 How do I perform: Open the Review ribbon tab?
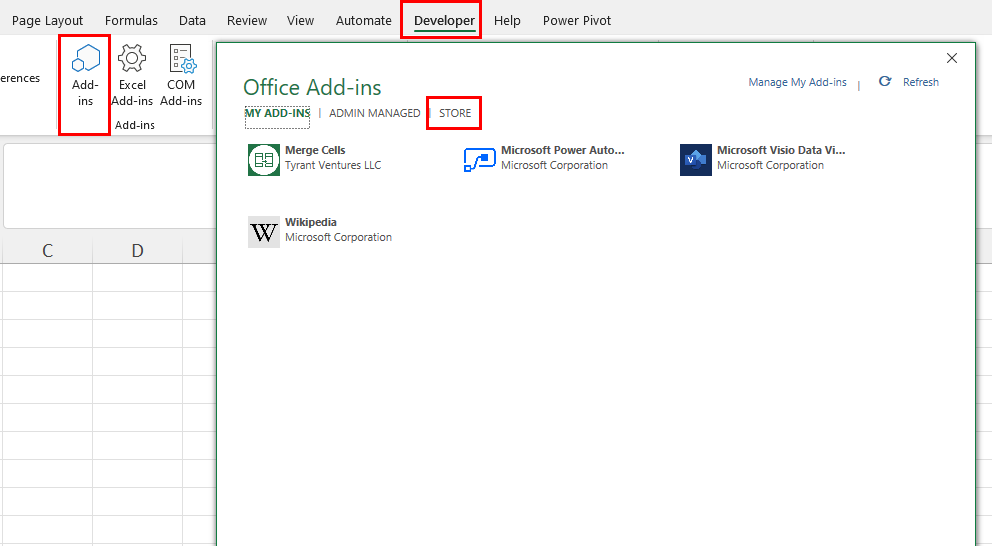247,20
